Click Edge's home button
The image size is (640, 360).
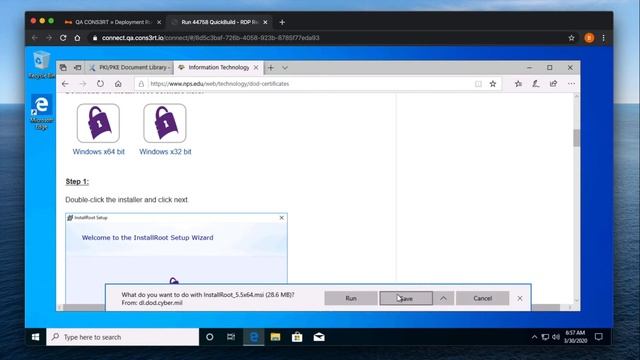pyautogui.click(x=118, y=84)
